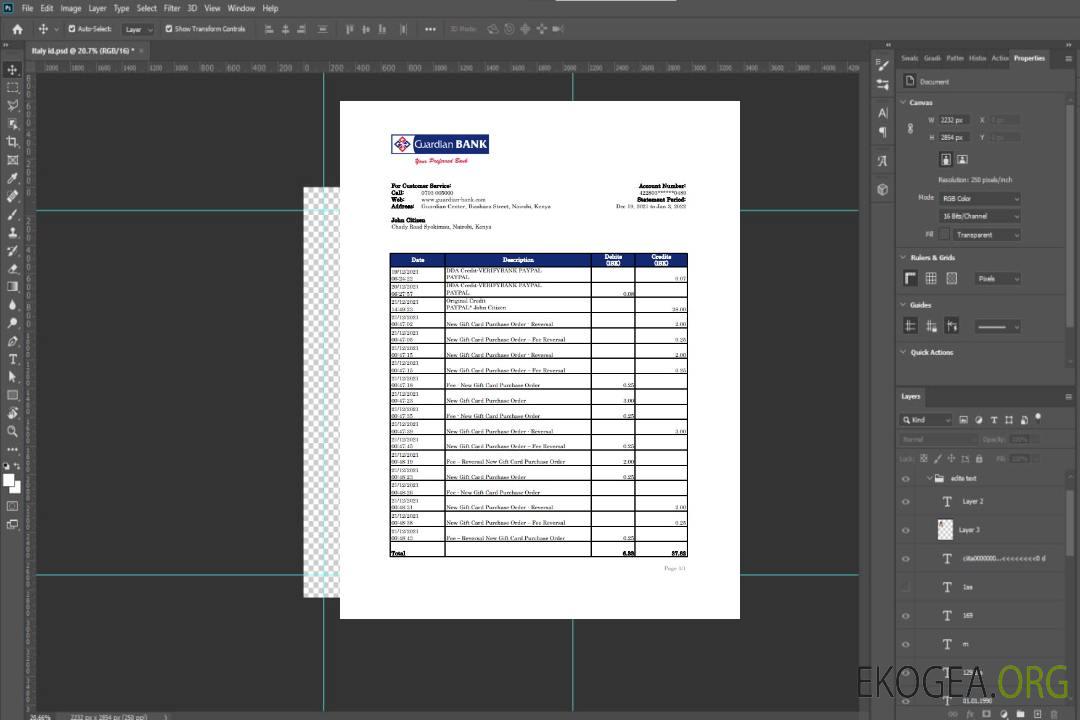
Task: Click the foreground color swatch
Action: point(8,480)
